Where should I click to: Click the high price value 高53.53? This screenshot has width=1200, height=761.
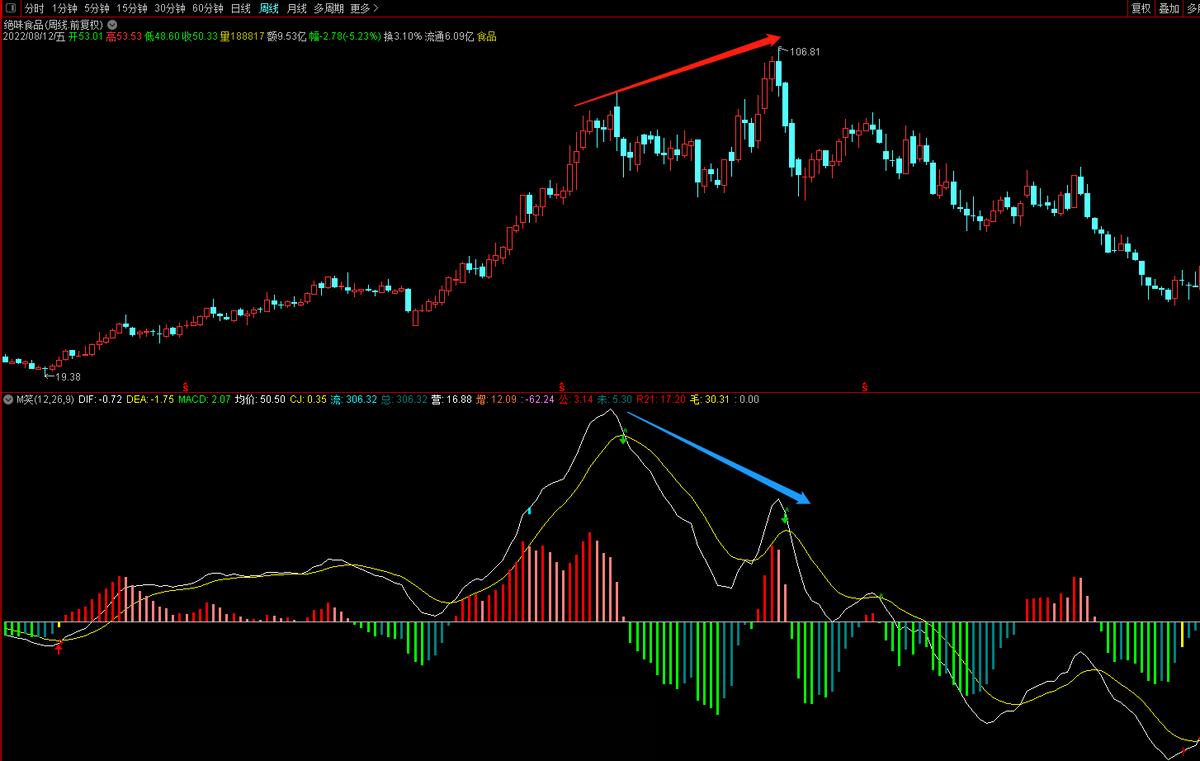[124, 36]
